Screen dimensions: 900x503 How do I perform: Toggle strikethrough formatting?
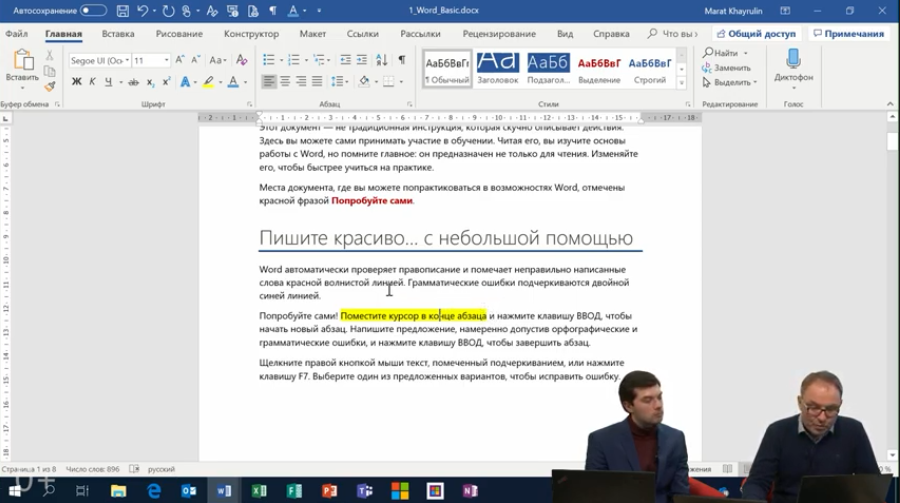pyautogui.click(x=133, y=82)
